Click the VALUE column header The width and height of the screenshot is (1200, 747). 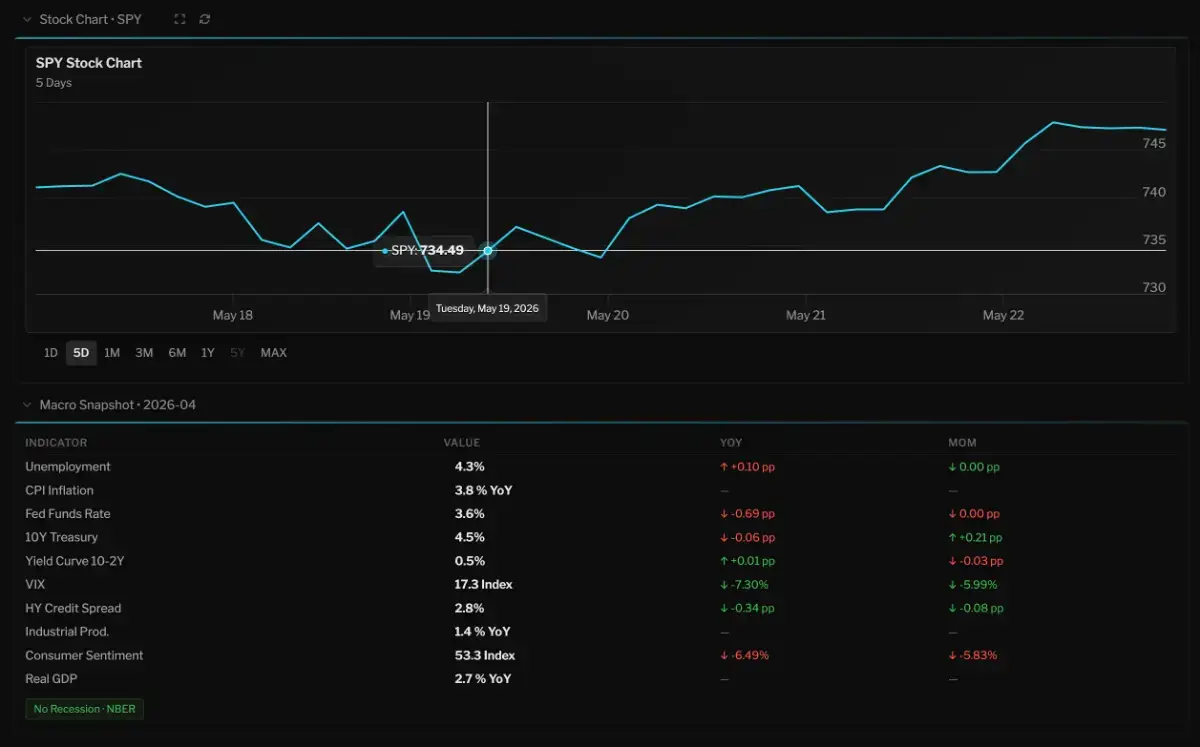click(462, 443)
